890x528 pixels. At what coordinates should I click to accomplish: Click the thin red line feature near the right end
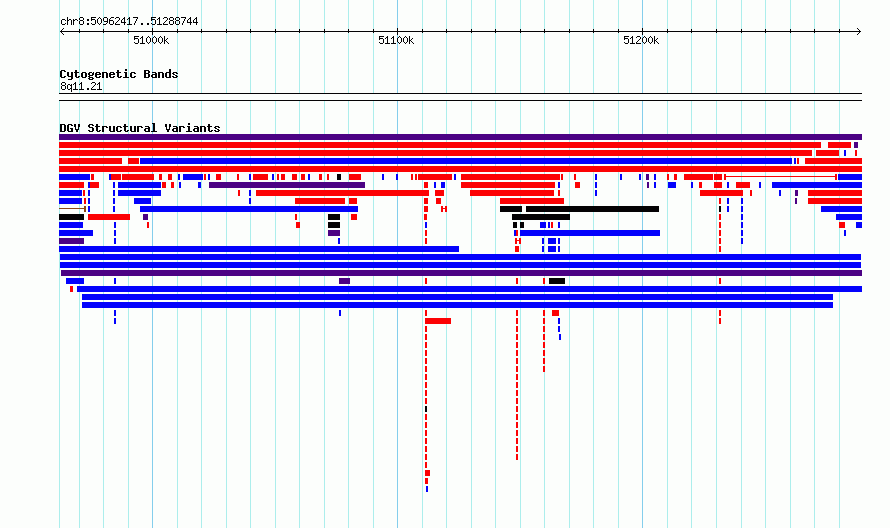pyautogui.click(x=780, y=177)
